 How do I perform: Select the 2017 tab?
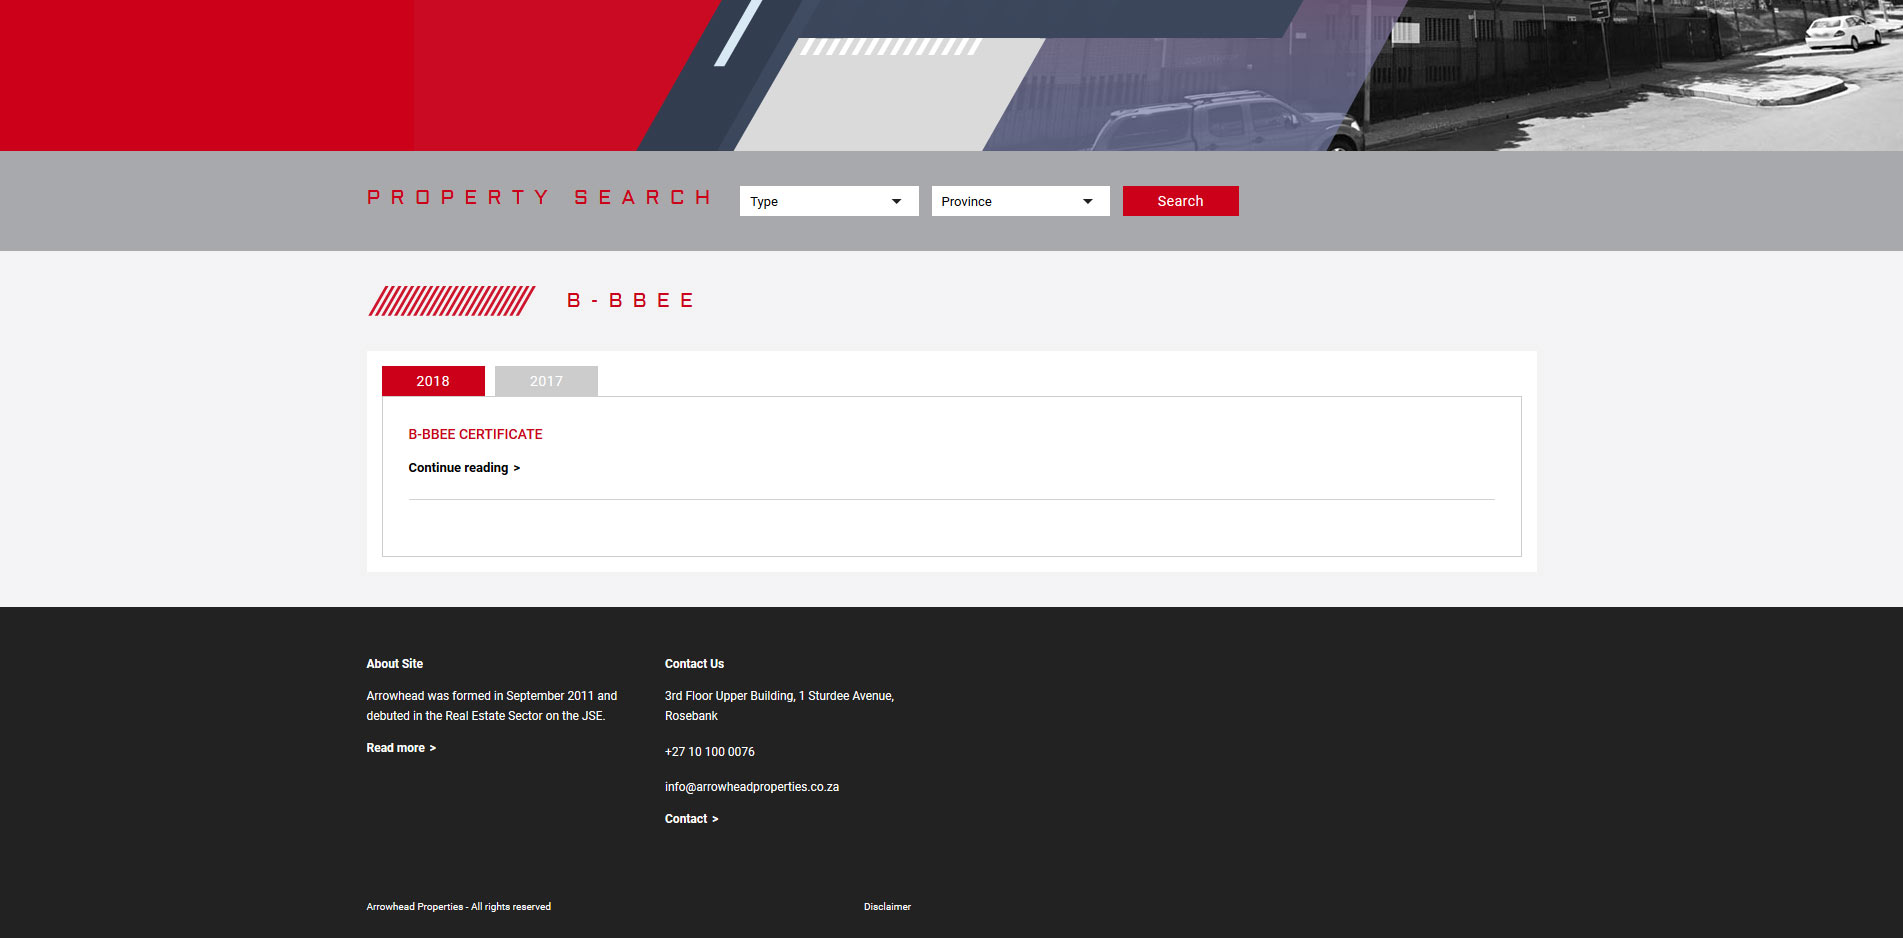[x=546, y=381]
